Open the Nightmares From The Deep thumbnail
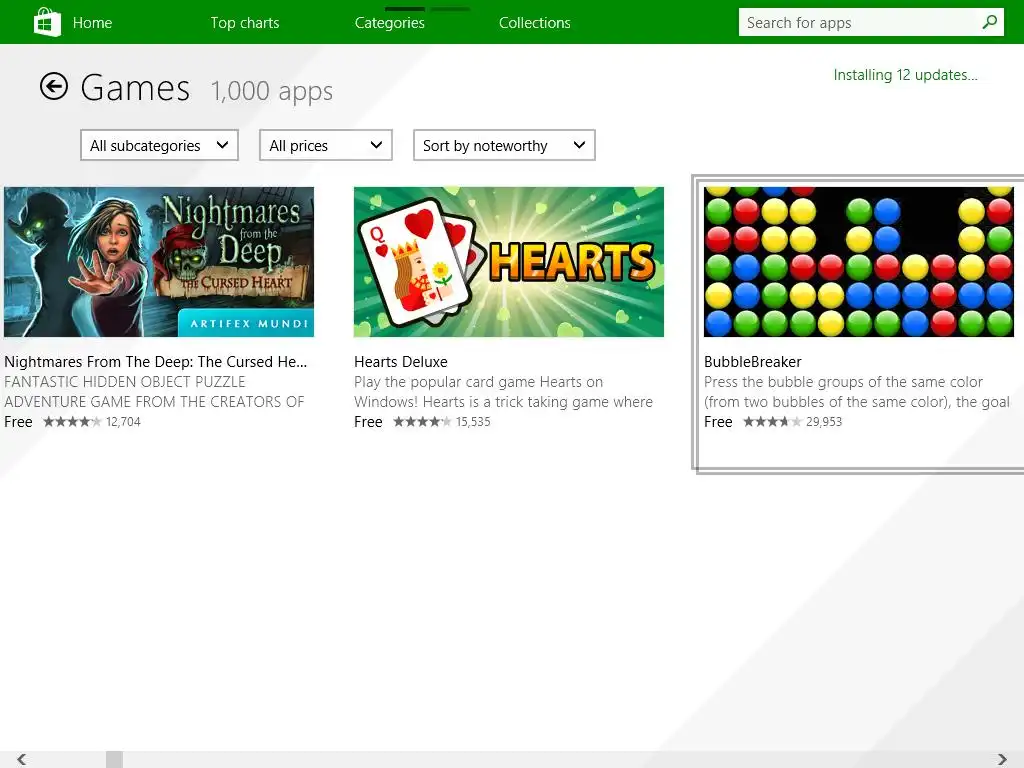 tap(159, 262)
